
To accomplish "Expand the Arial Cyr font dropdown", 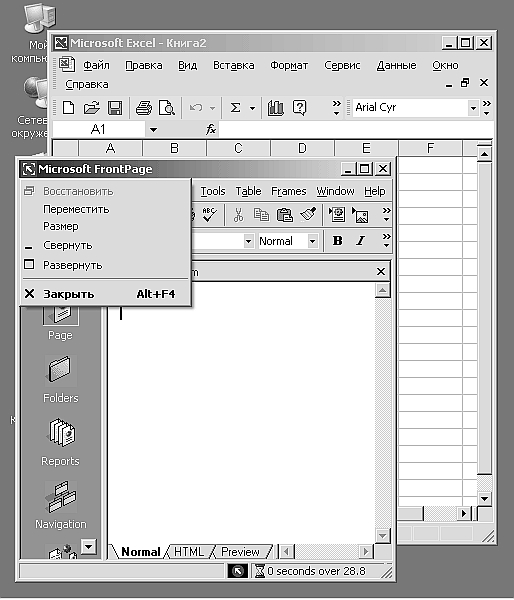I will [473, 108].
